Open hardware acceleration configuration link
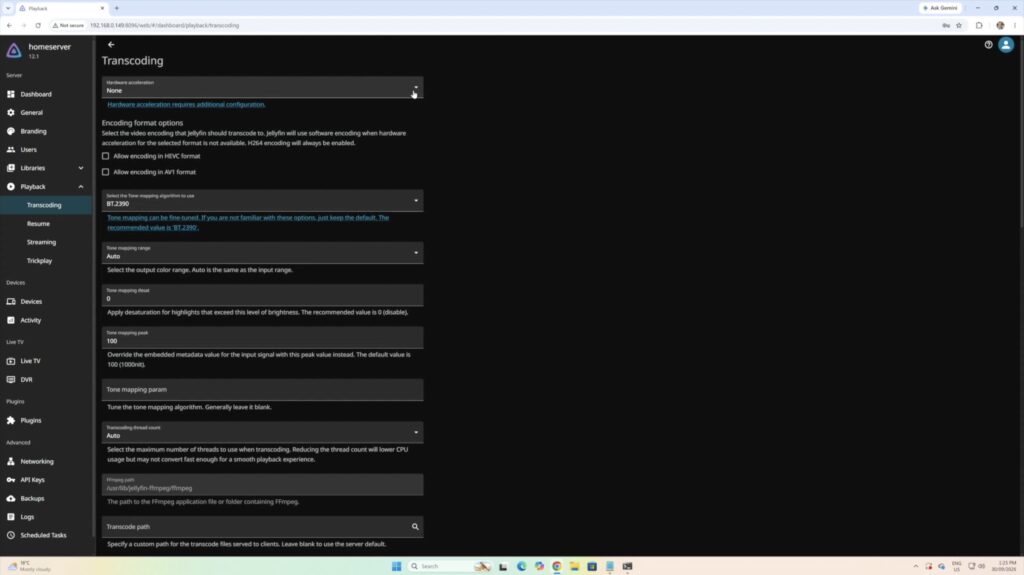This screenshot has width=1024, height=575. coord(186,105)
